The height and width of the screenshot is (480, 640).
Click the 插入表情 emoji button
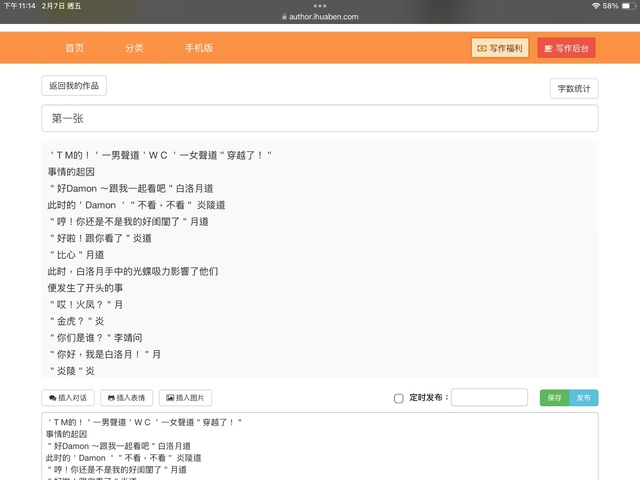point(127,397)
